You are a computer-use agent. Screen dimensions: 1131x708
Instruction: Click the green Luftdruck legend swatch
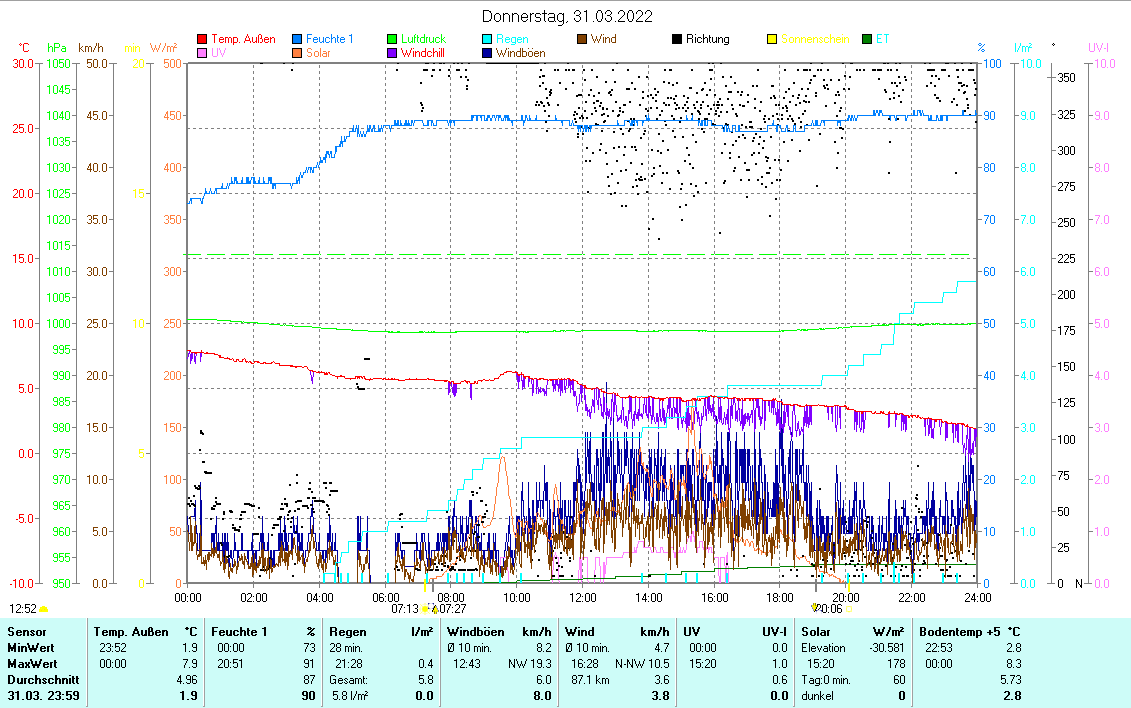tap(392, 39)
